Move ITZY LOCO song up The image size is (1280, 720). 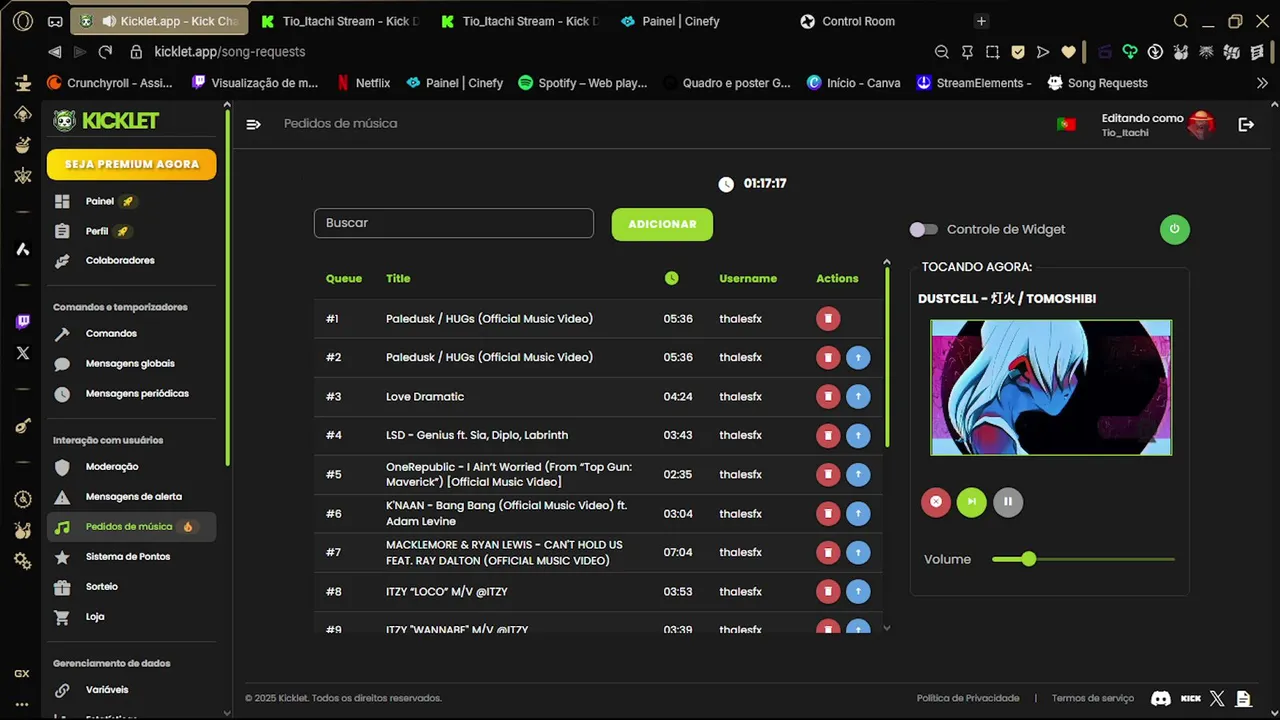(x=858, y=592)
